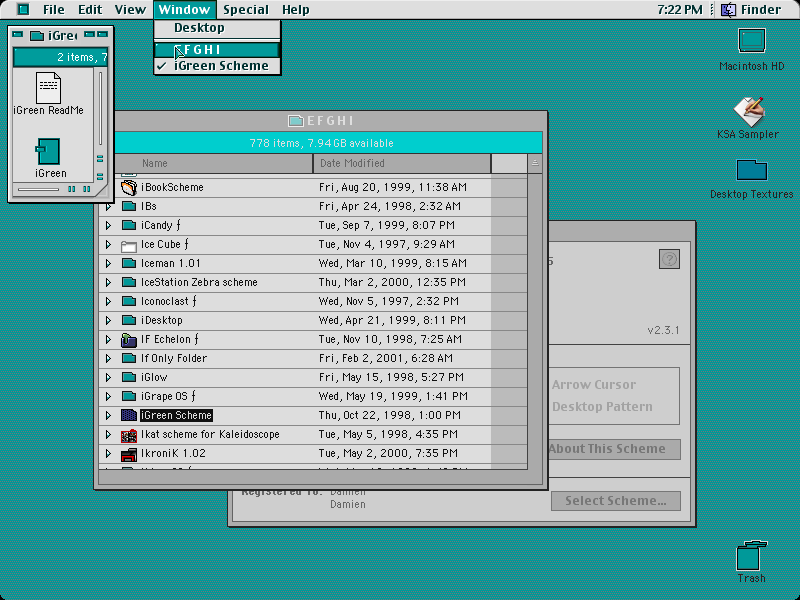Click the E F G H I window title

(x=330, y=121)
